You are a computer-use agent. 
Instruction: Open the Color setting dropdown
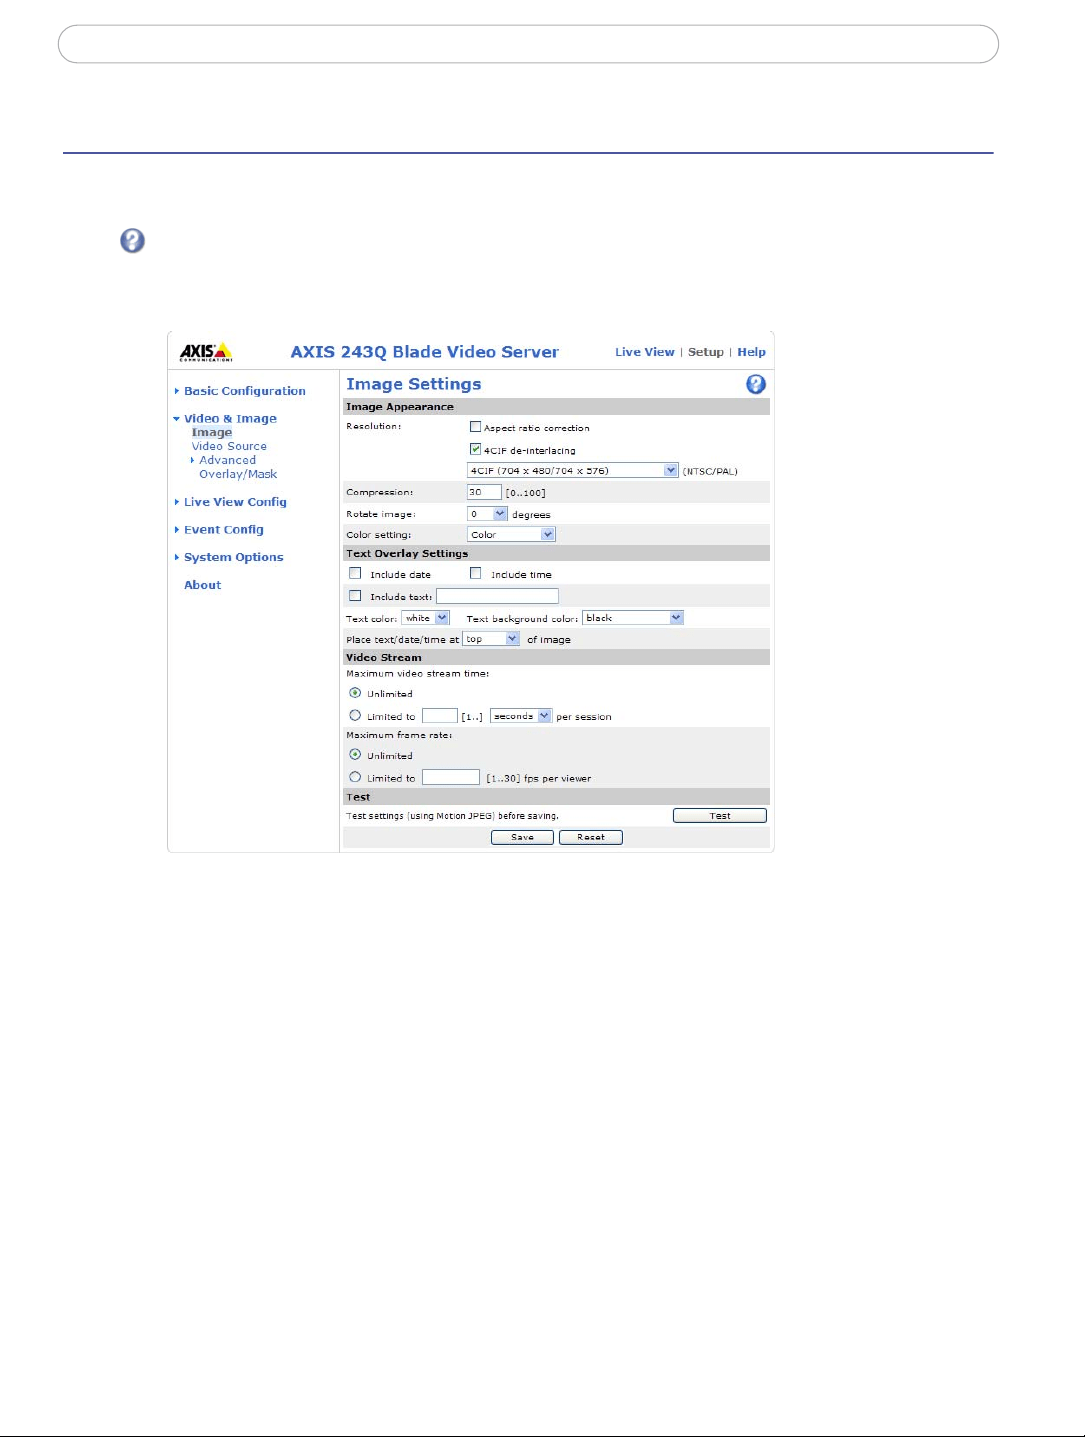511,534
